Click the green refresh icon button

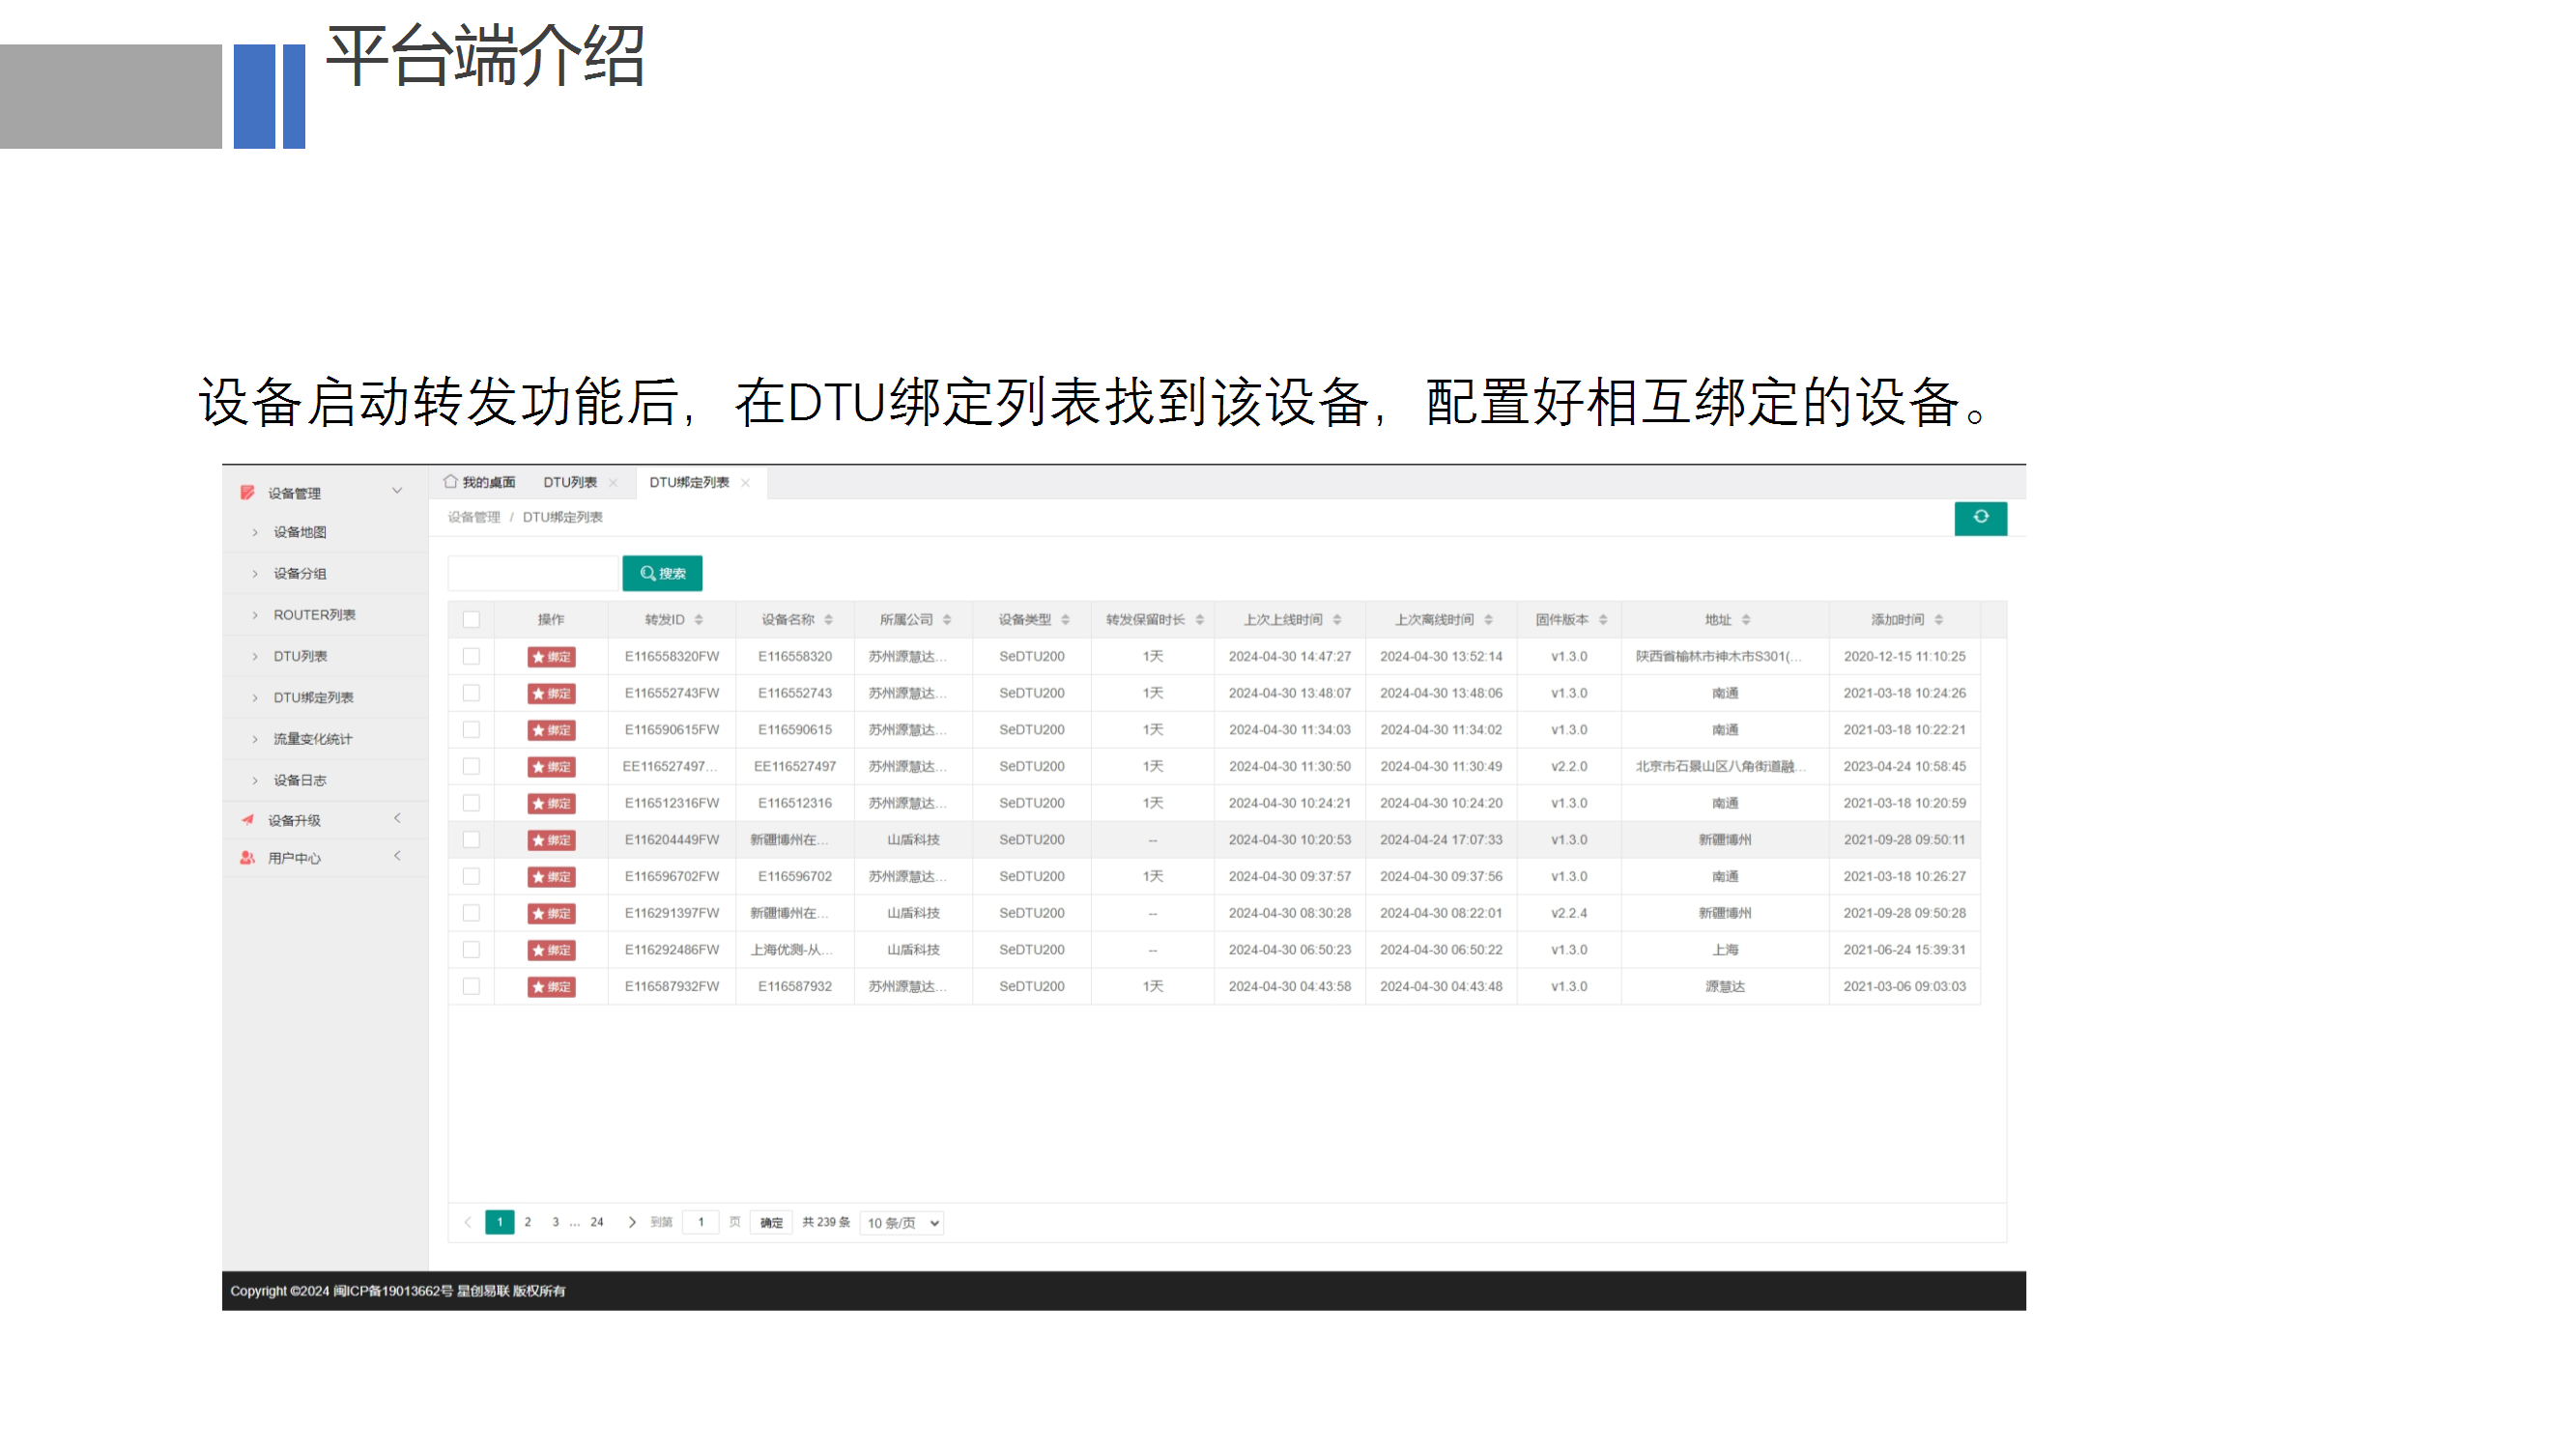click(x=1980, y=517)
